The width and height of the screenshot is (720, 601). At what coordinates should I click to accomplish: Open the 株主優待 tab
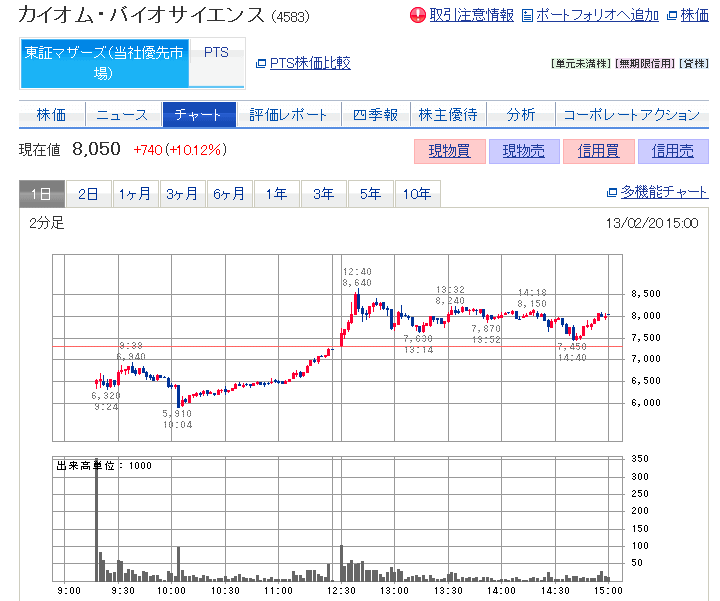coord(447,115)
